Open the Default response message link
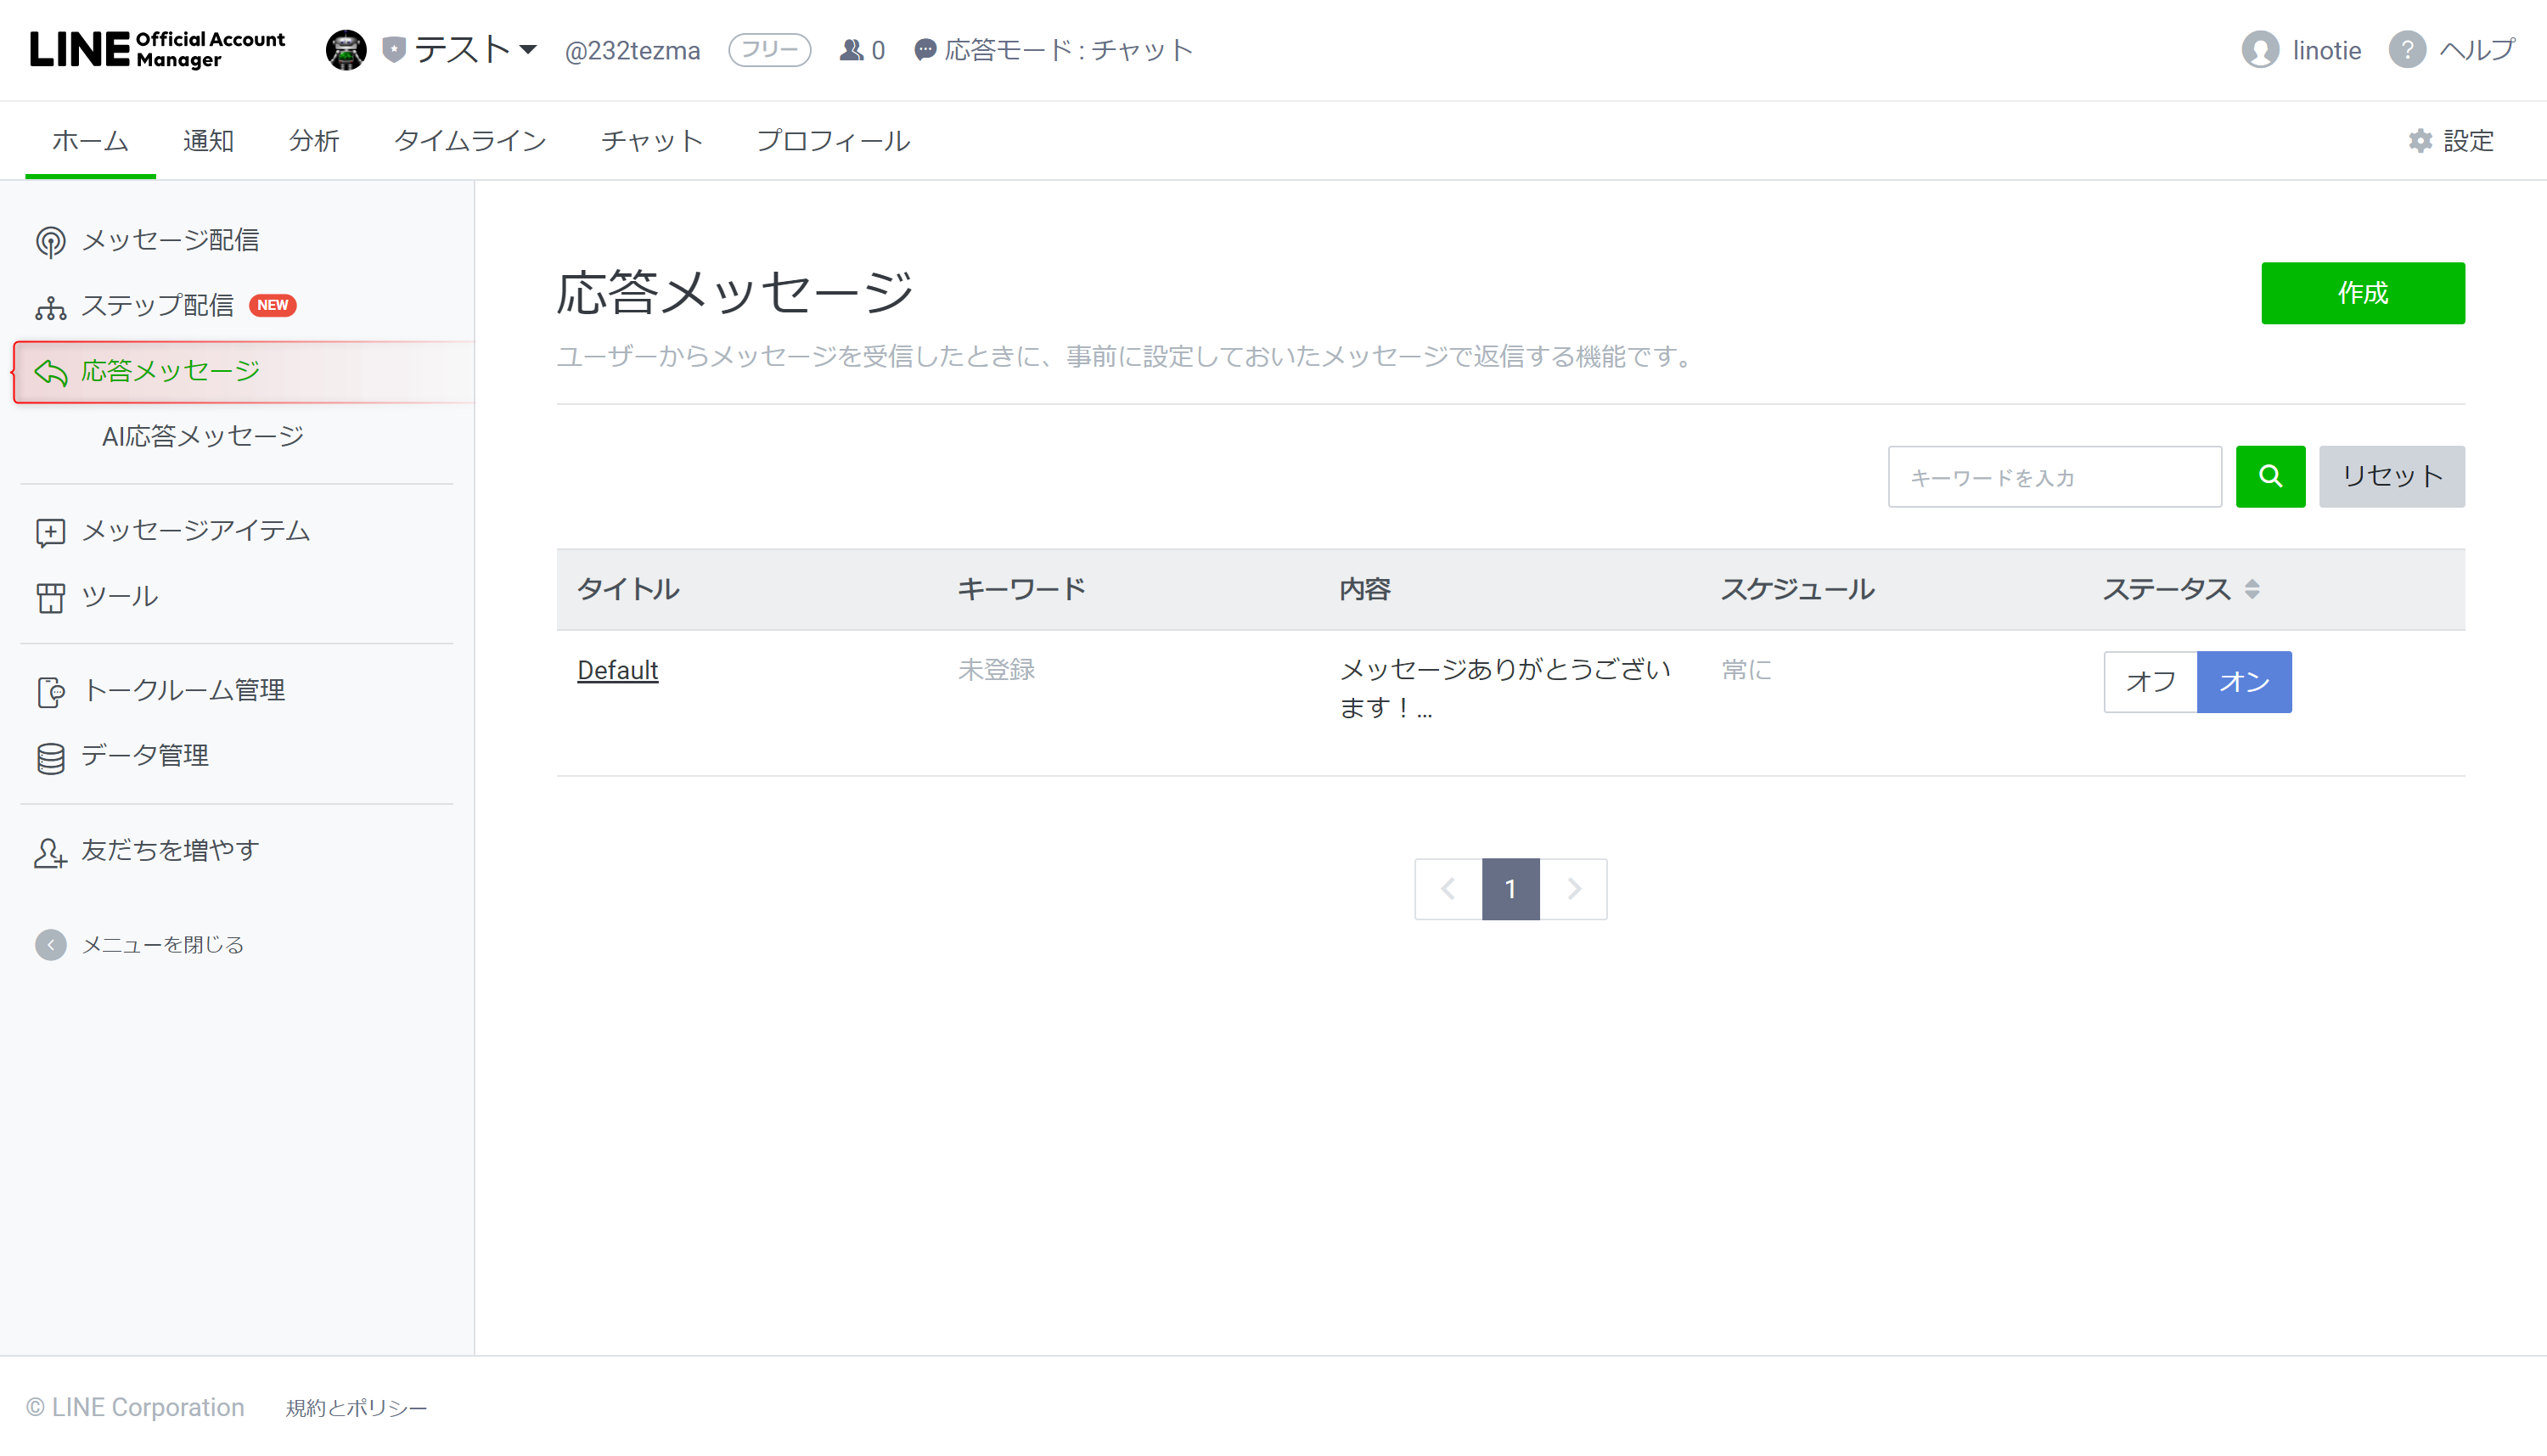Image resolution: width=2547 pixels, height=1456 pixels. 617,670
